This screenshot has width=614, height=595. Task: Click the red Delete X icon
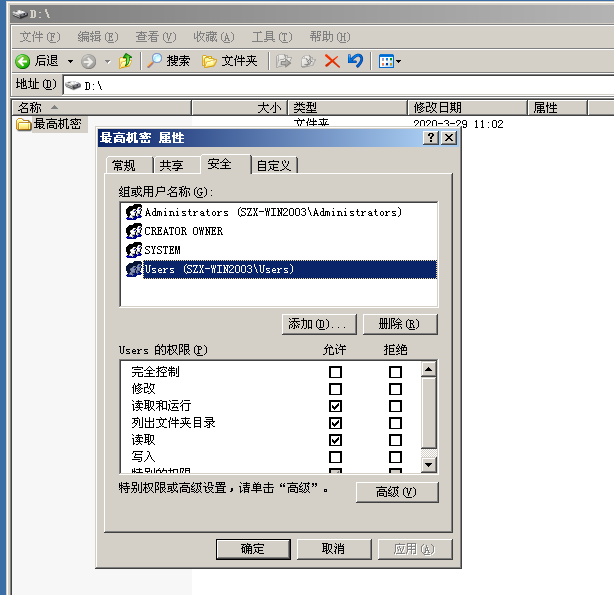pyautogui.click(x=332, y=61)
